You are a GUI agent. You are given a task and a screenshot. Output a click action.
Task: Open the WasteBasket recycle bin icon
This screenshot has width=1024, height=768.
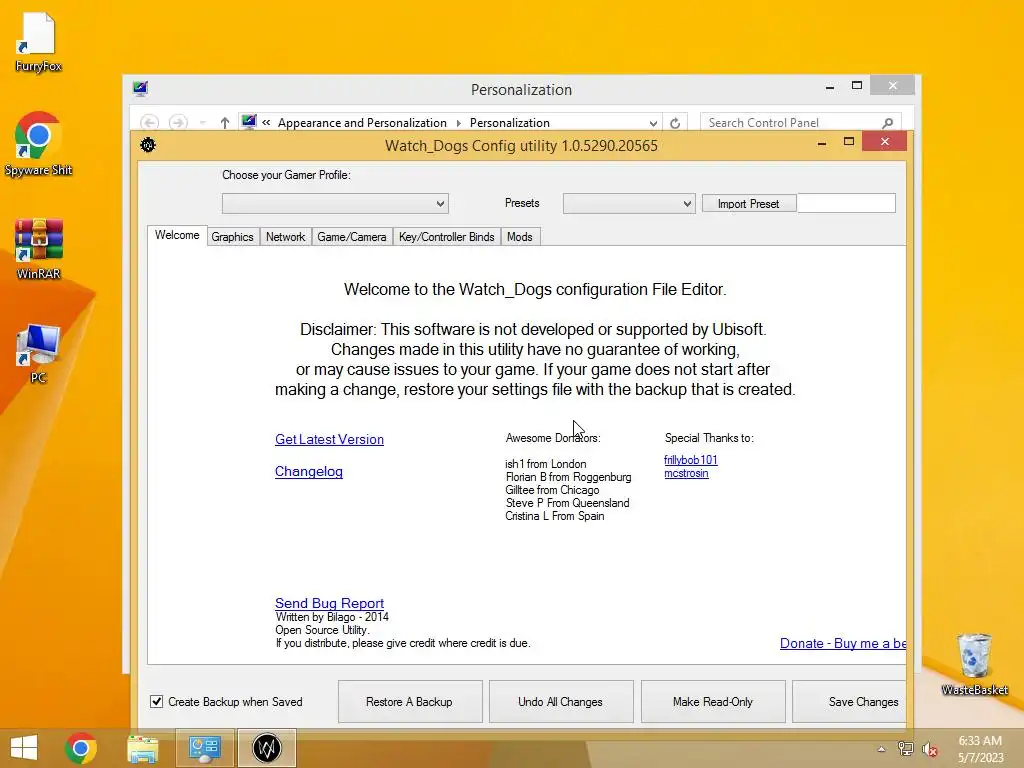coord(974,665)
